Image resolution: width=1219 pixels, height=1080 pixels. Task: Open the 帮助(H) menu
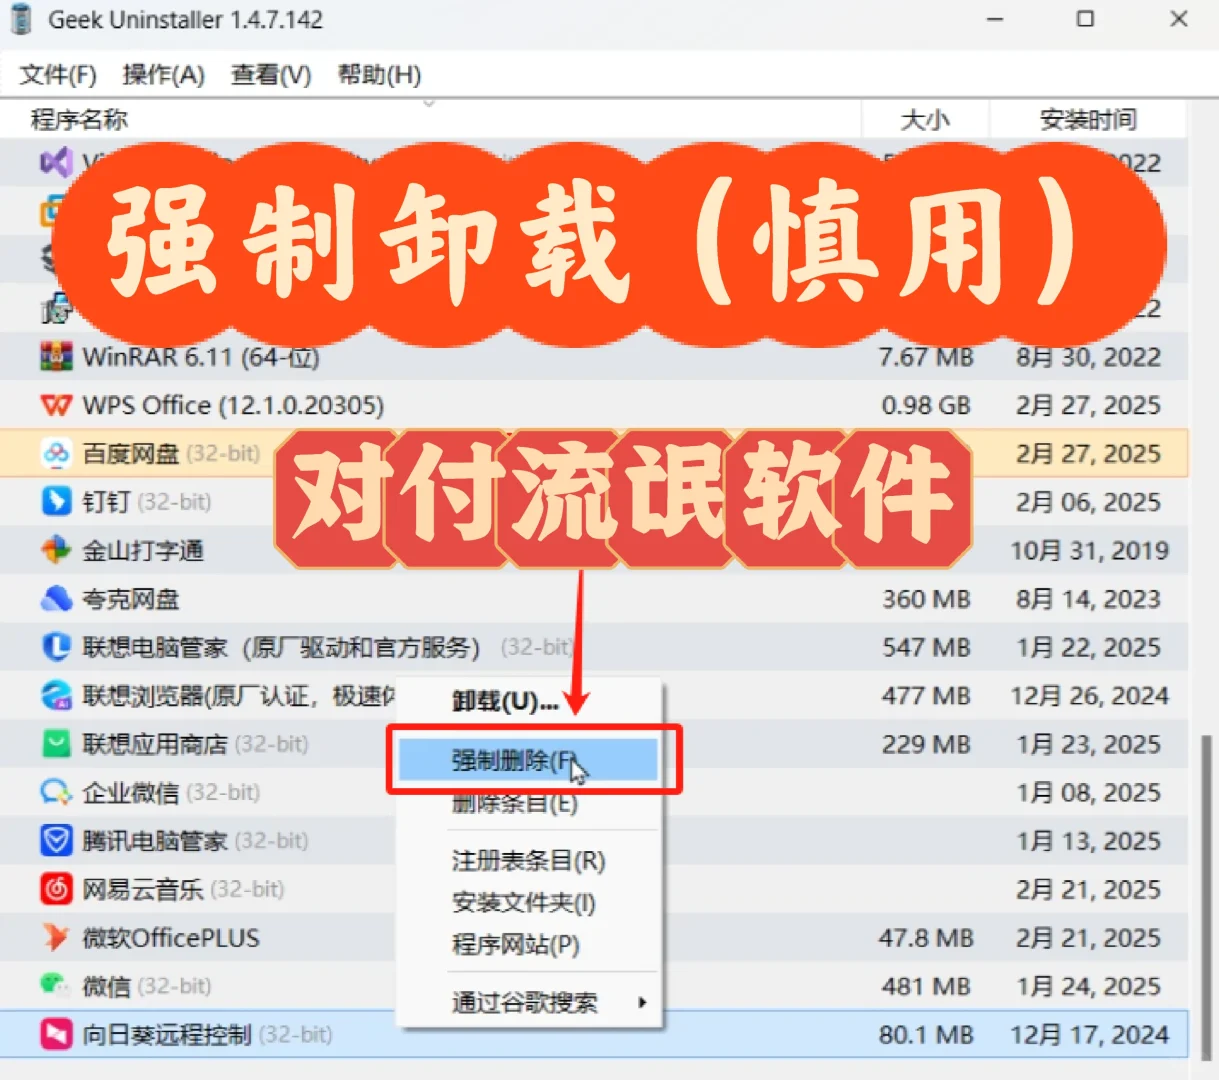pos(379,74)
